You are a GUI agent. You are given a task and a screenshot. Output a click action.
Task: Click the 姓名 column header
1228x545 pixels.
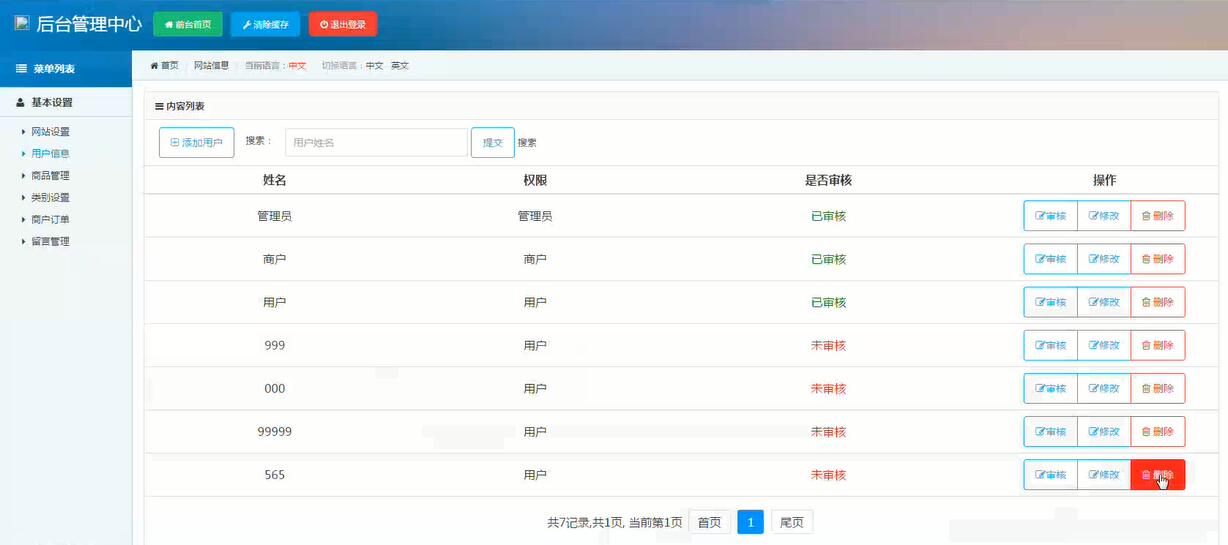point(275,180)
